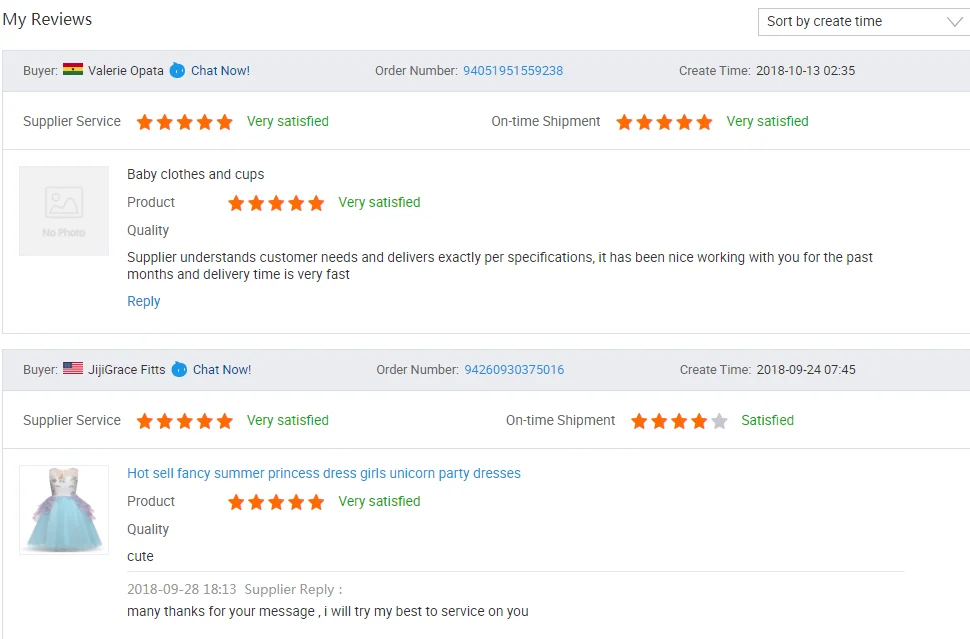Open Chat Now with Valerie Opata
970x639 pixels.
coord(220,71)
